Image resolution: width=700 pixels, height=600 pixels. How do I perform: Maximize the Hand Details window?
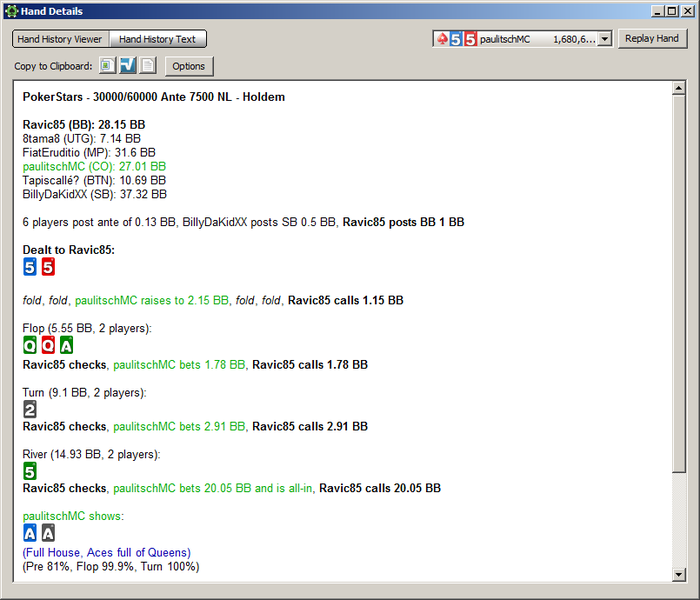coord(672,11)
